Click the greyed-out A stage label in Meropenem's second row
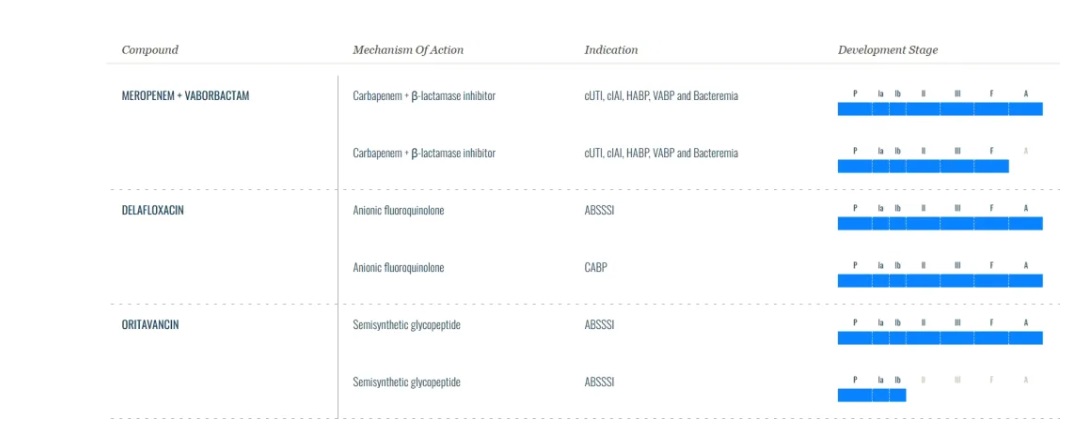This screenshot has width=1086, height=438. coord(1026,151)
